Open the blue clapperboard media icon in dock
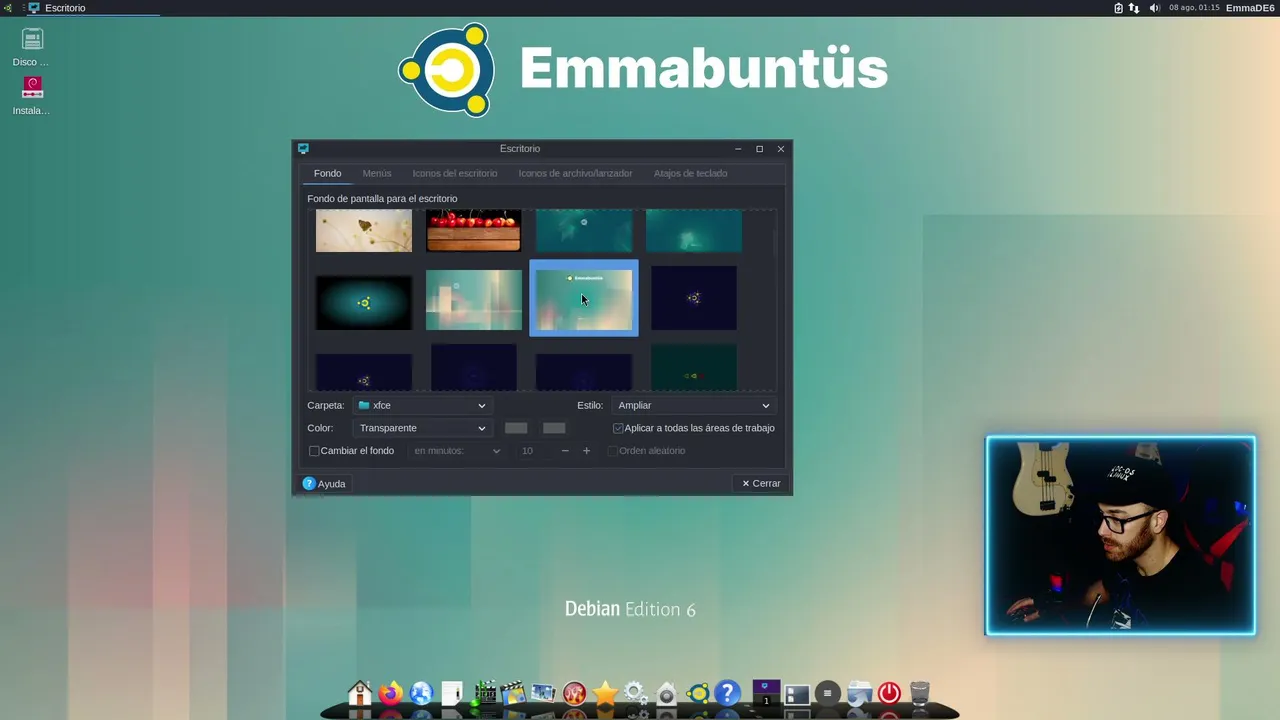1280x720 pixels. coord(513,692)
